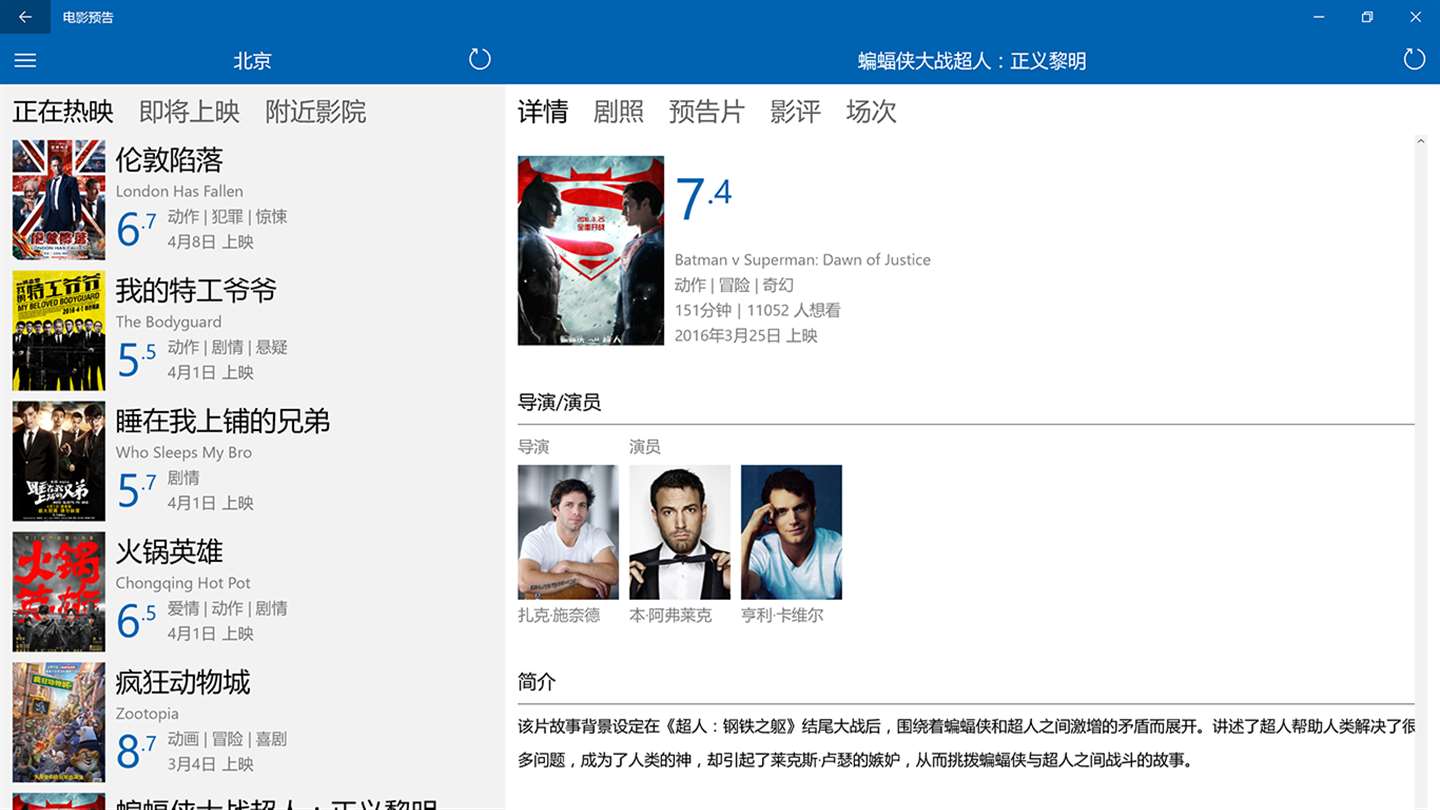Click the 6.7 rating of 伦敦陷落
This screenshot has width=1440, height=810.
137,228
